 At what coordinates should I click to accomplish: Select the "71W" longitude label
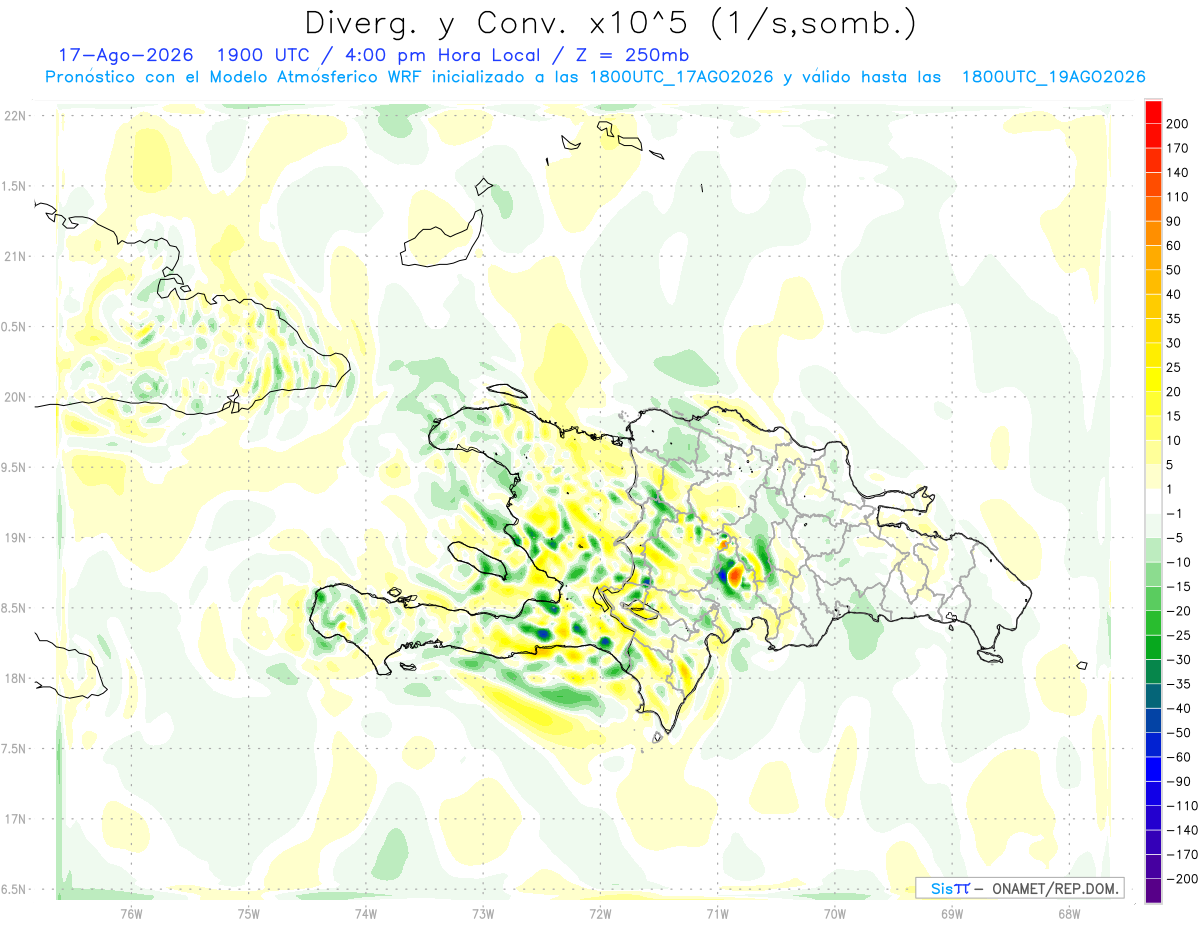tap(717, 913)
